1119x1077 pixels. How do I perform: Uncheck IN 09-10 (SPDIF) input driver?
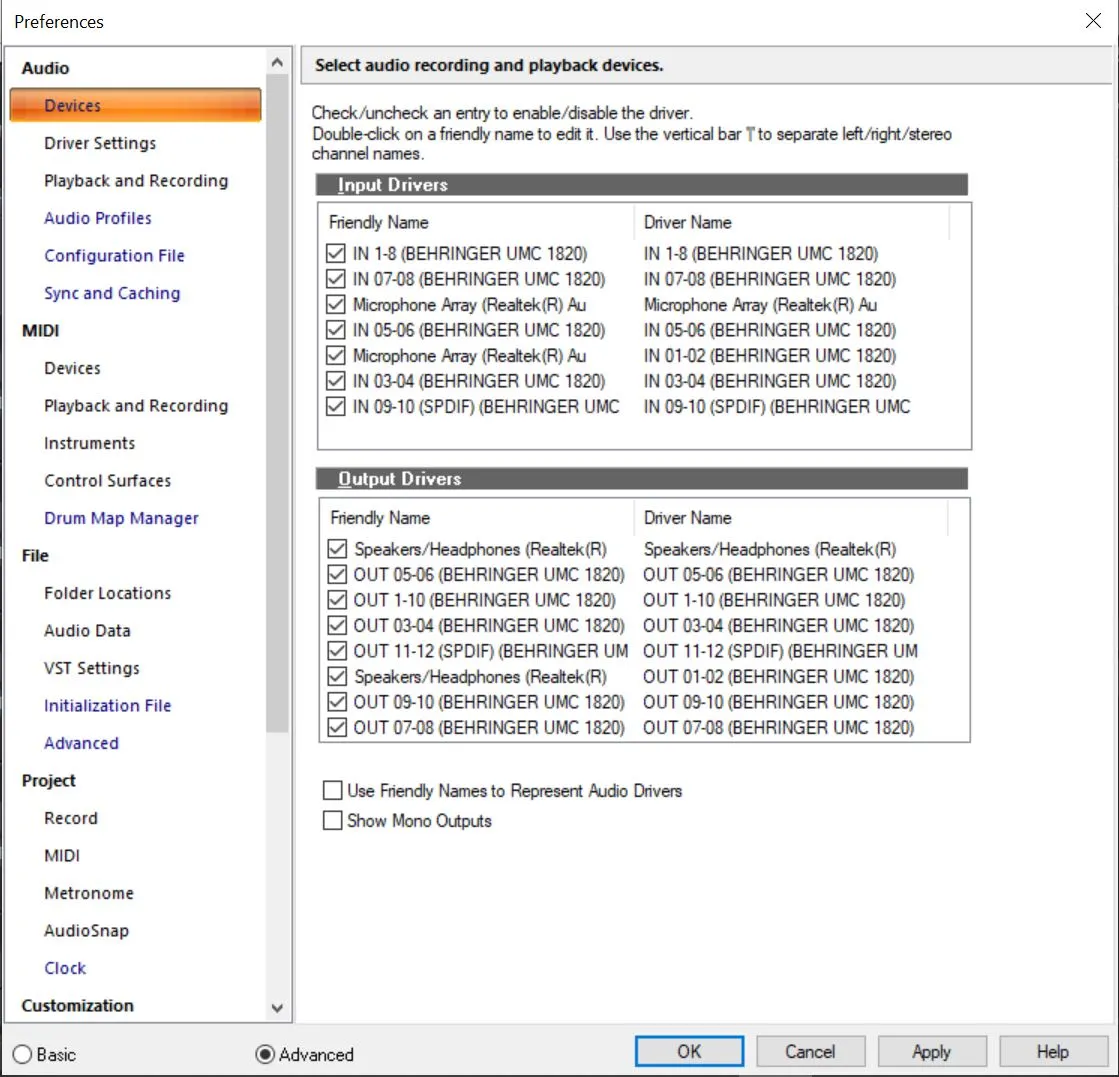[335, 406]
